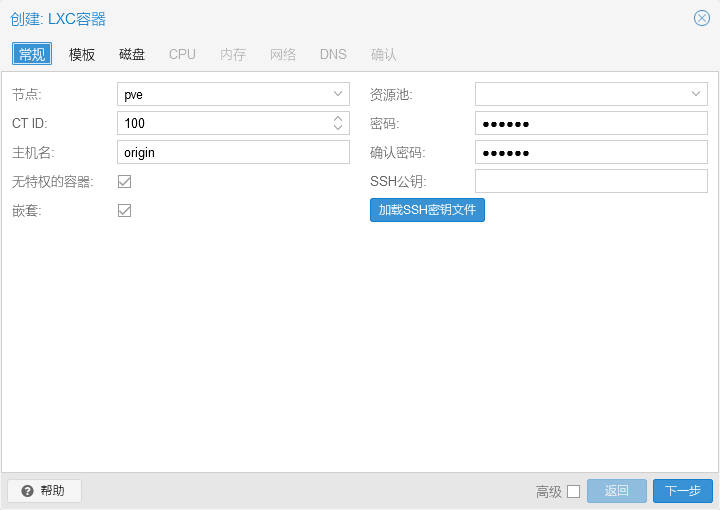
Task: Decrease the CT ID spinner value
Action: 338,128
